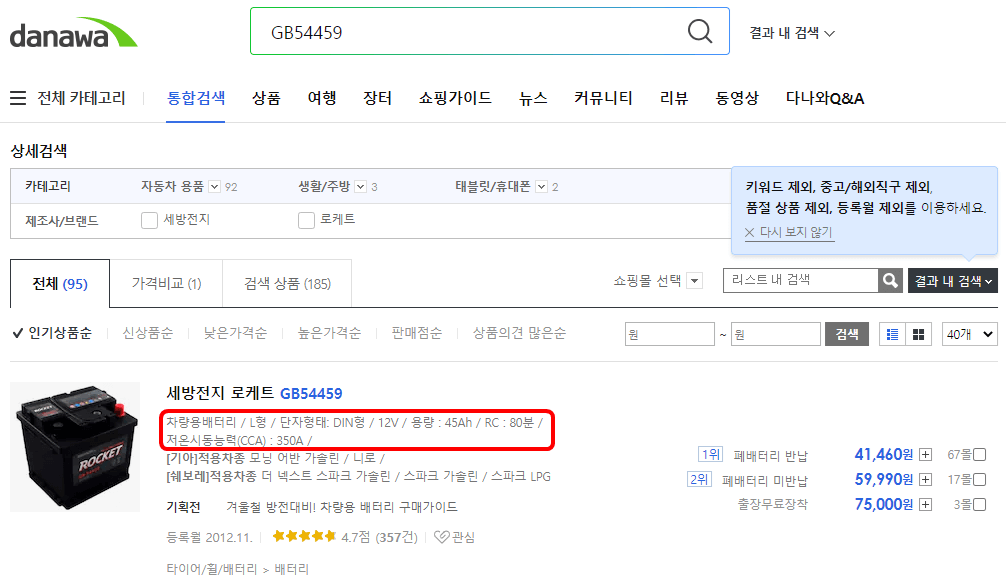1006x588 pixels.
Task: Expand the 생활/주방 category dropdown
Action: pyautogui.click(x=361, y=187)
